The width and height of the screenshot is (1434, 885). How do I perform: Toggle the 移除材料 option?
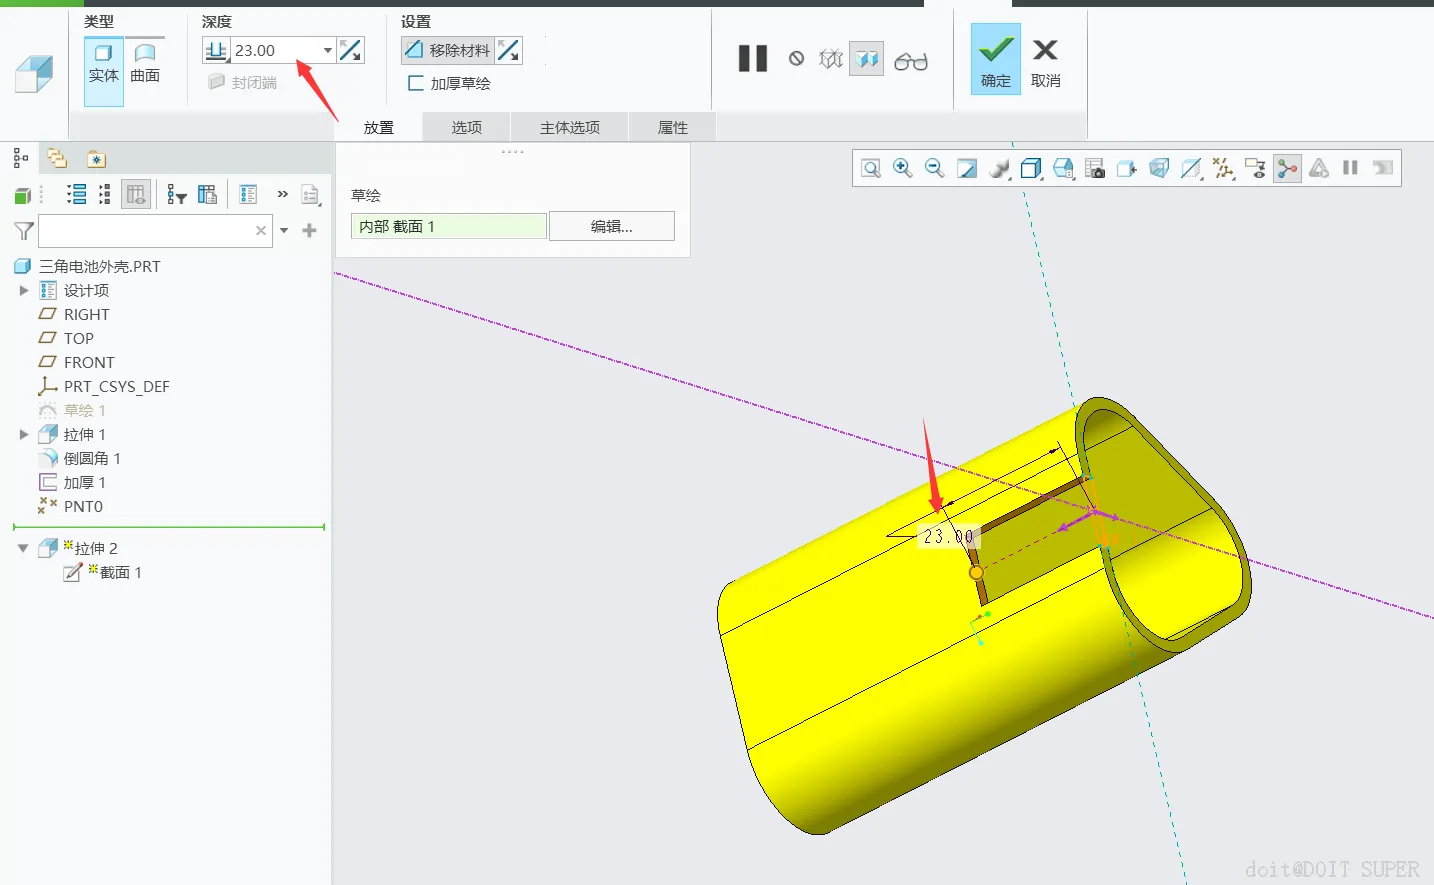(x=448, y=50)
